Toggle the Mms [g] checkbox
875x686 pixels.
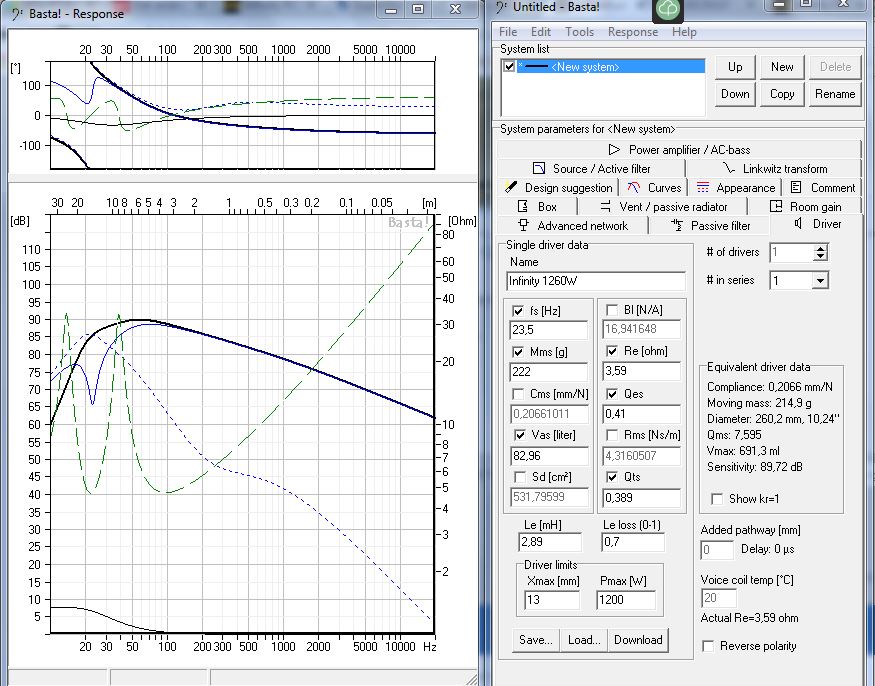(518, 352)
